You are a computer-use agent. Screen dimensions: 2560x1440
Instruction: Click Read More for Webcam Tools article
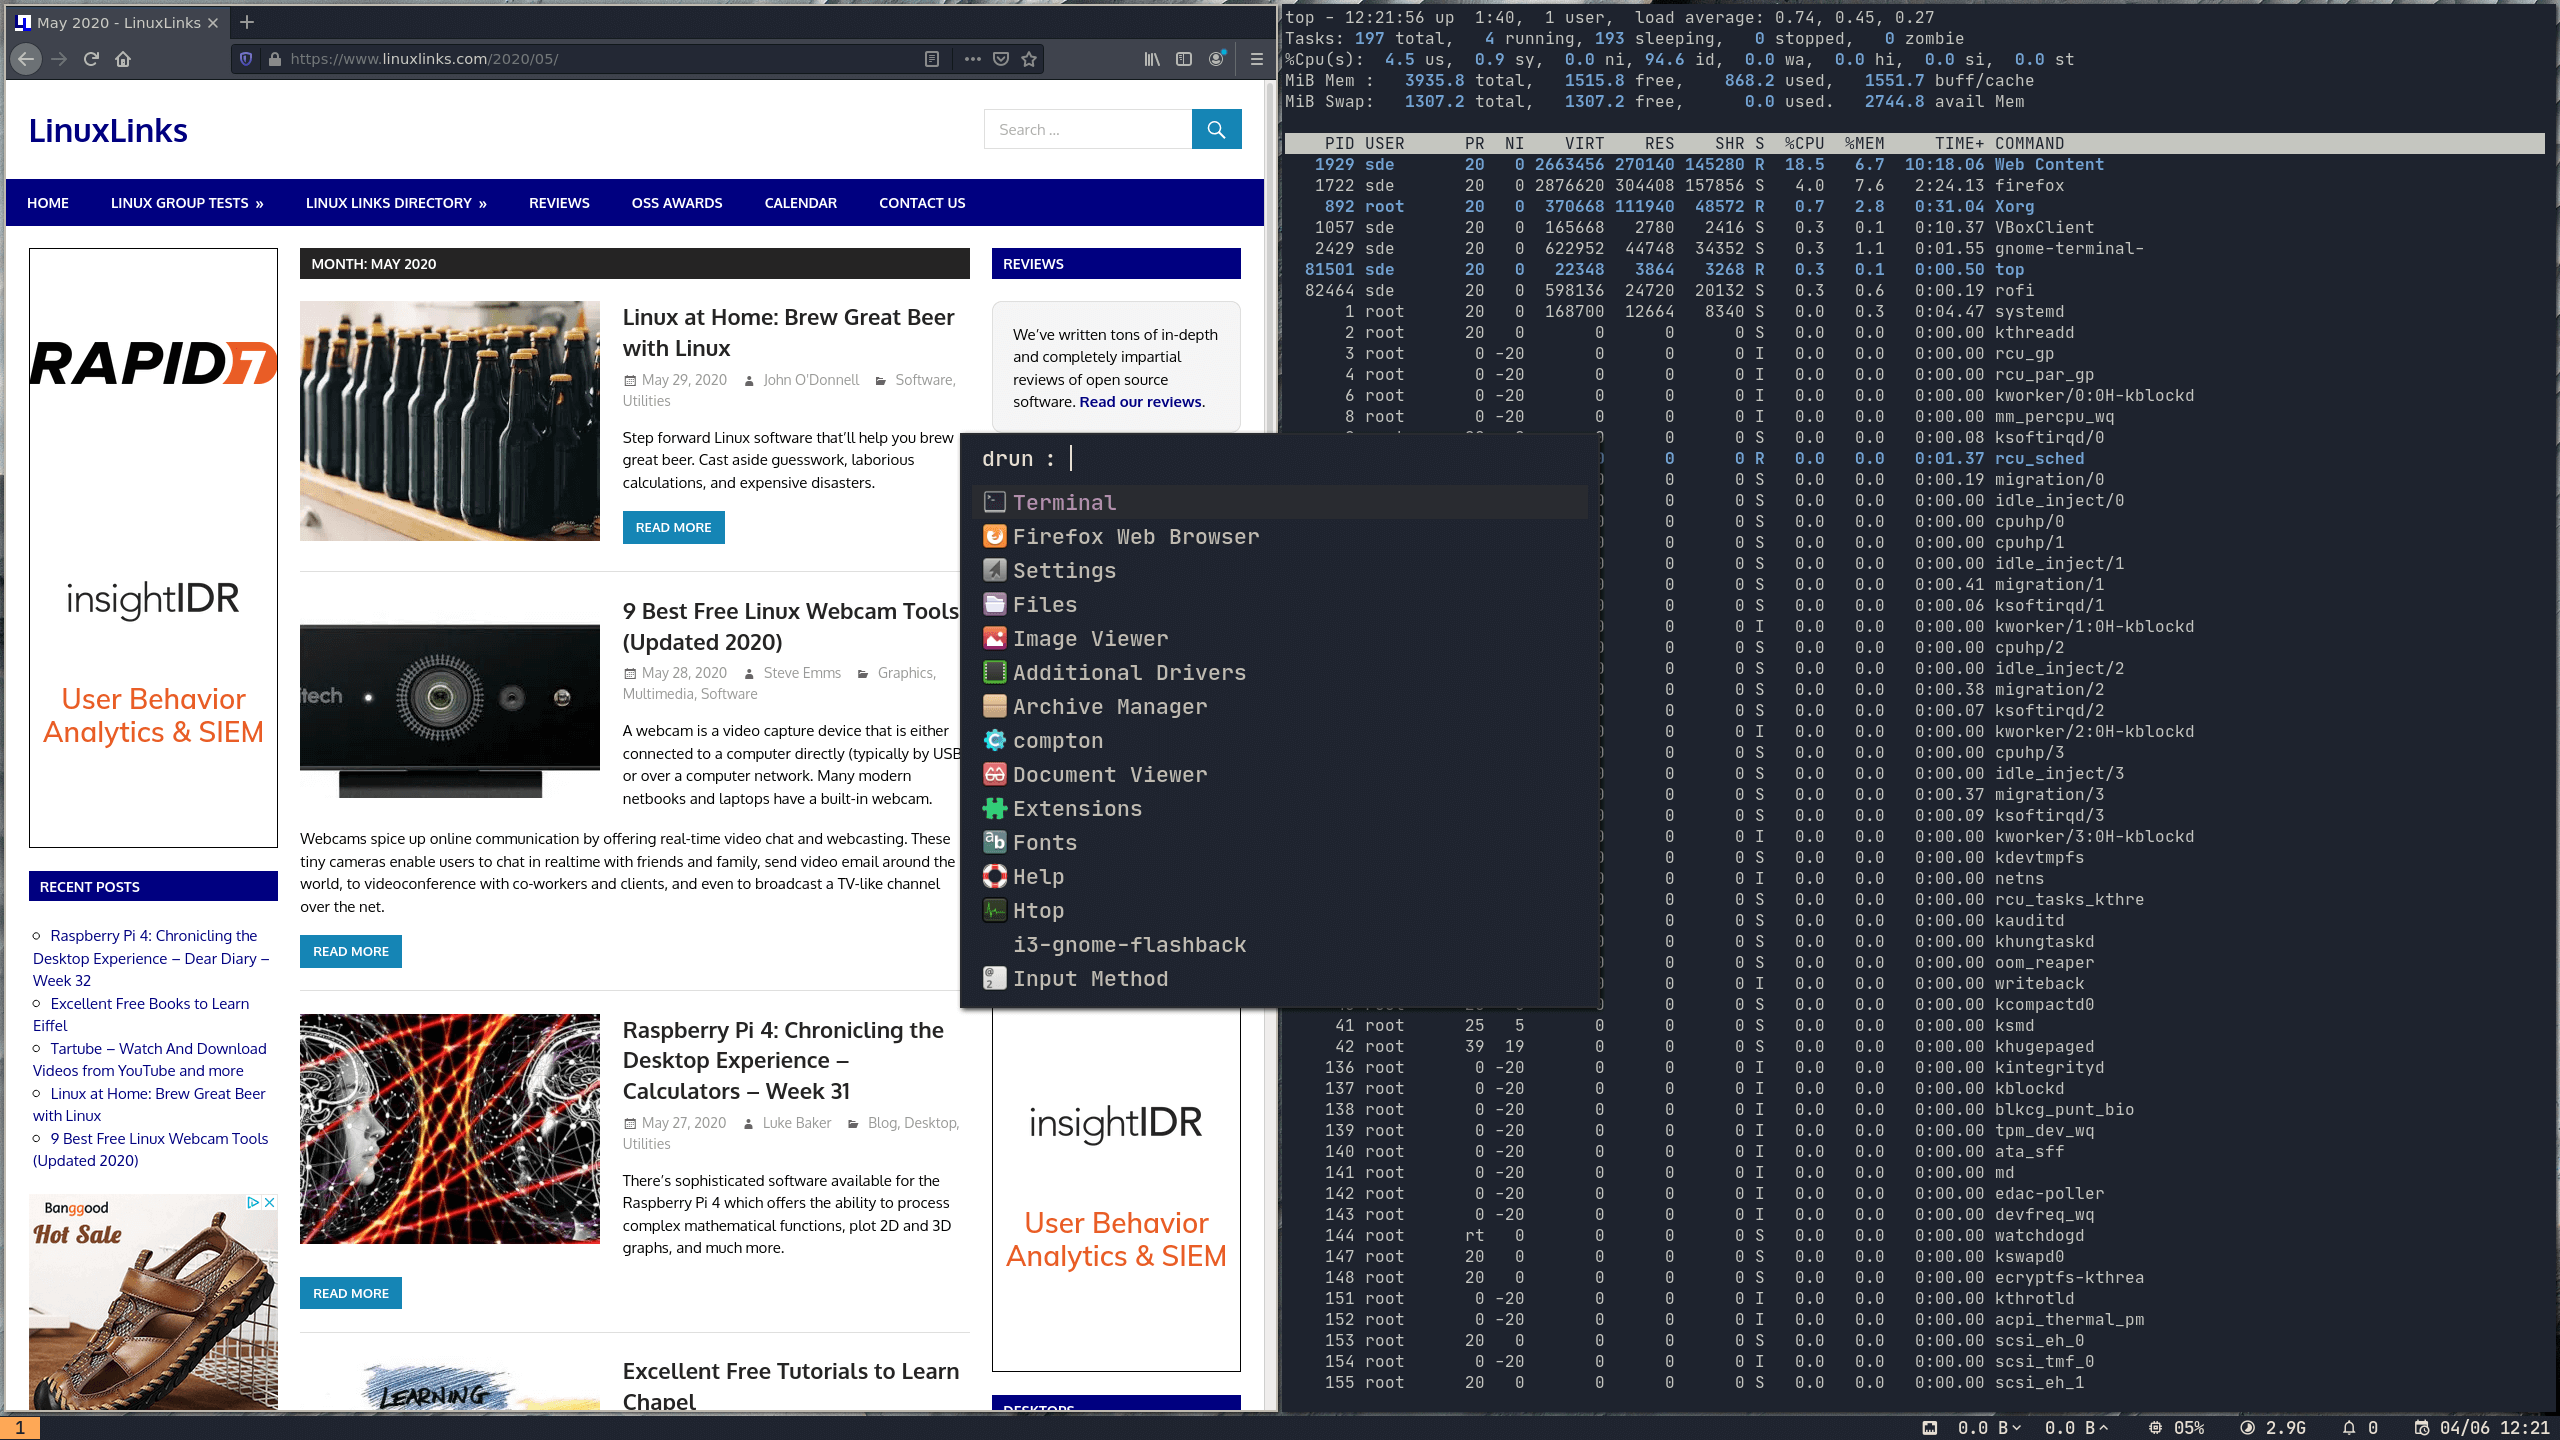(351, 951)
